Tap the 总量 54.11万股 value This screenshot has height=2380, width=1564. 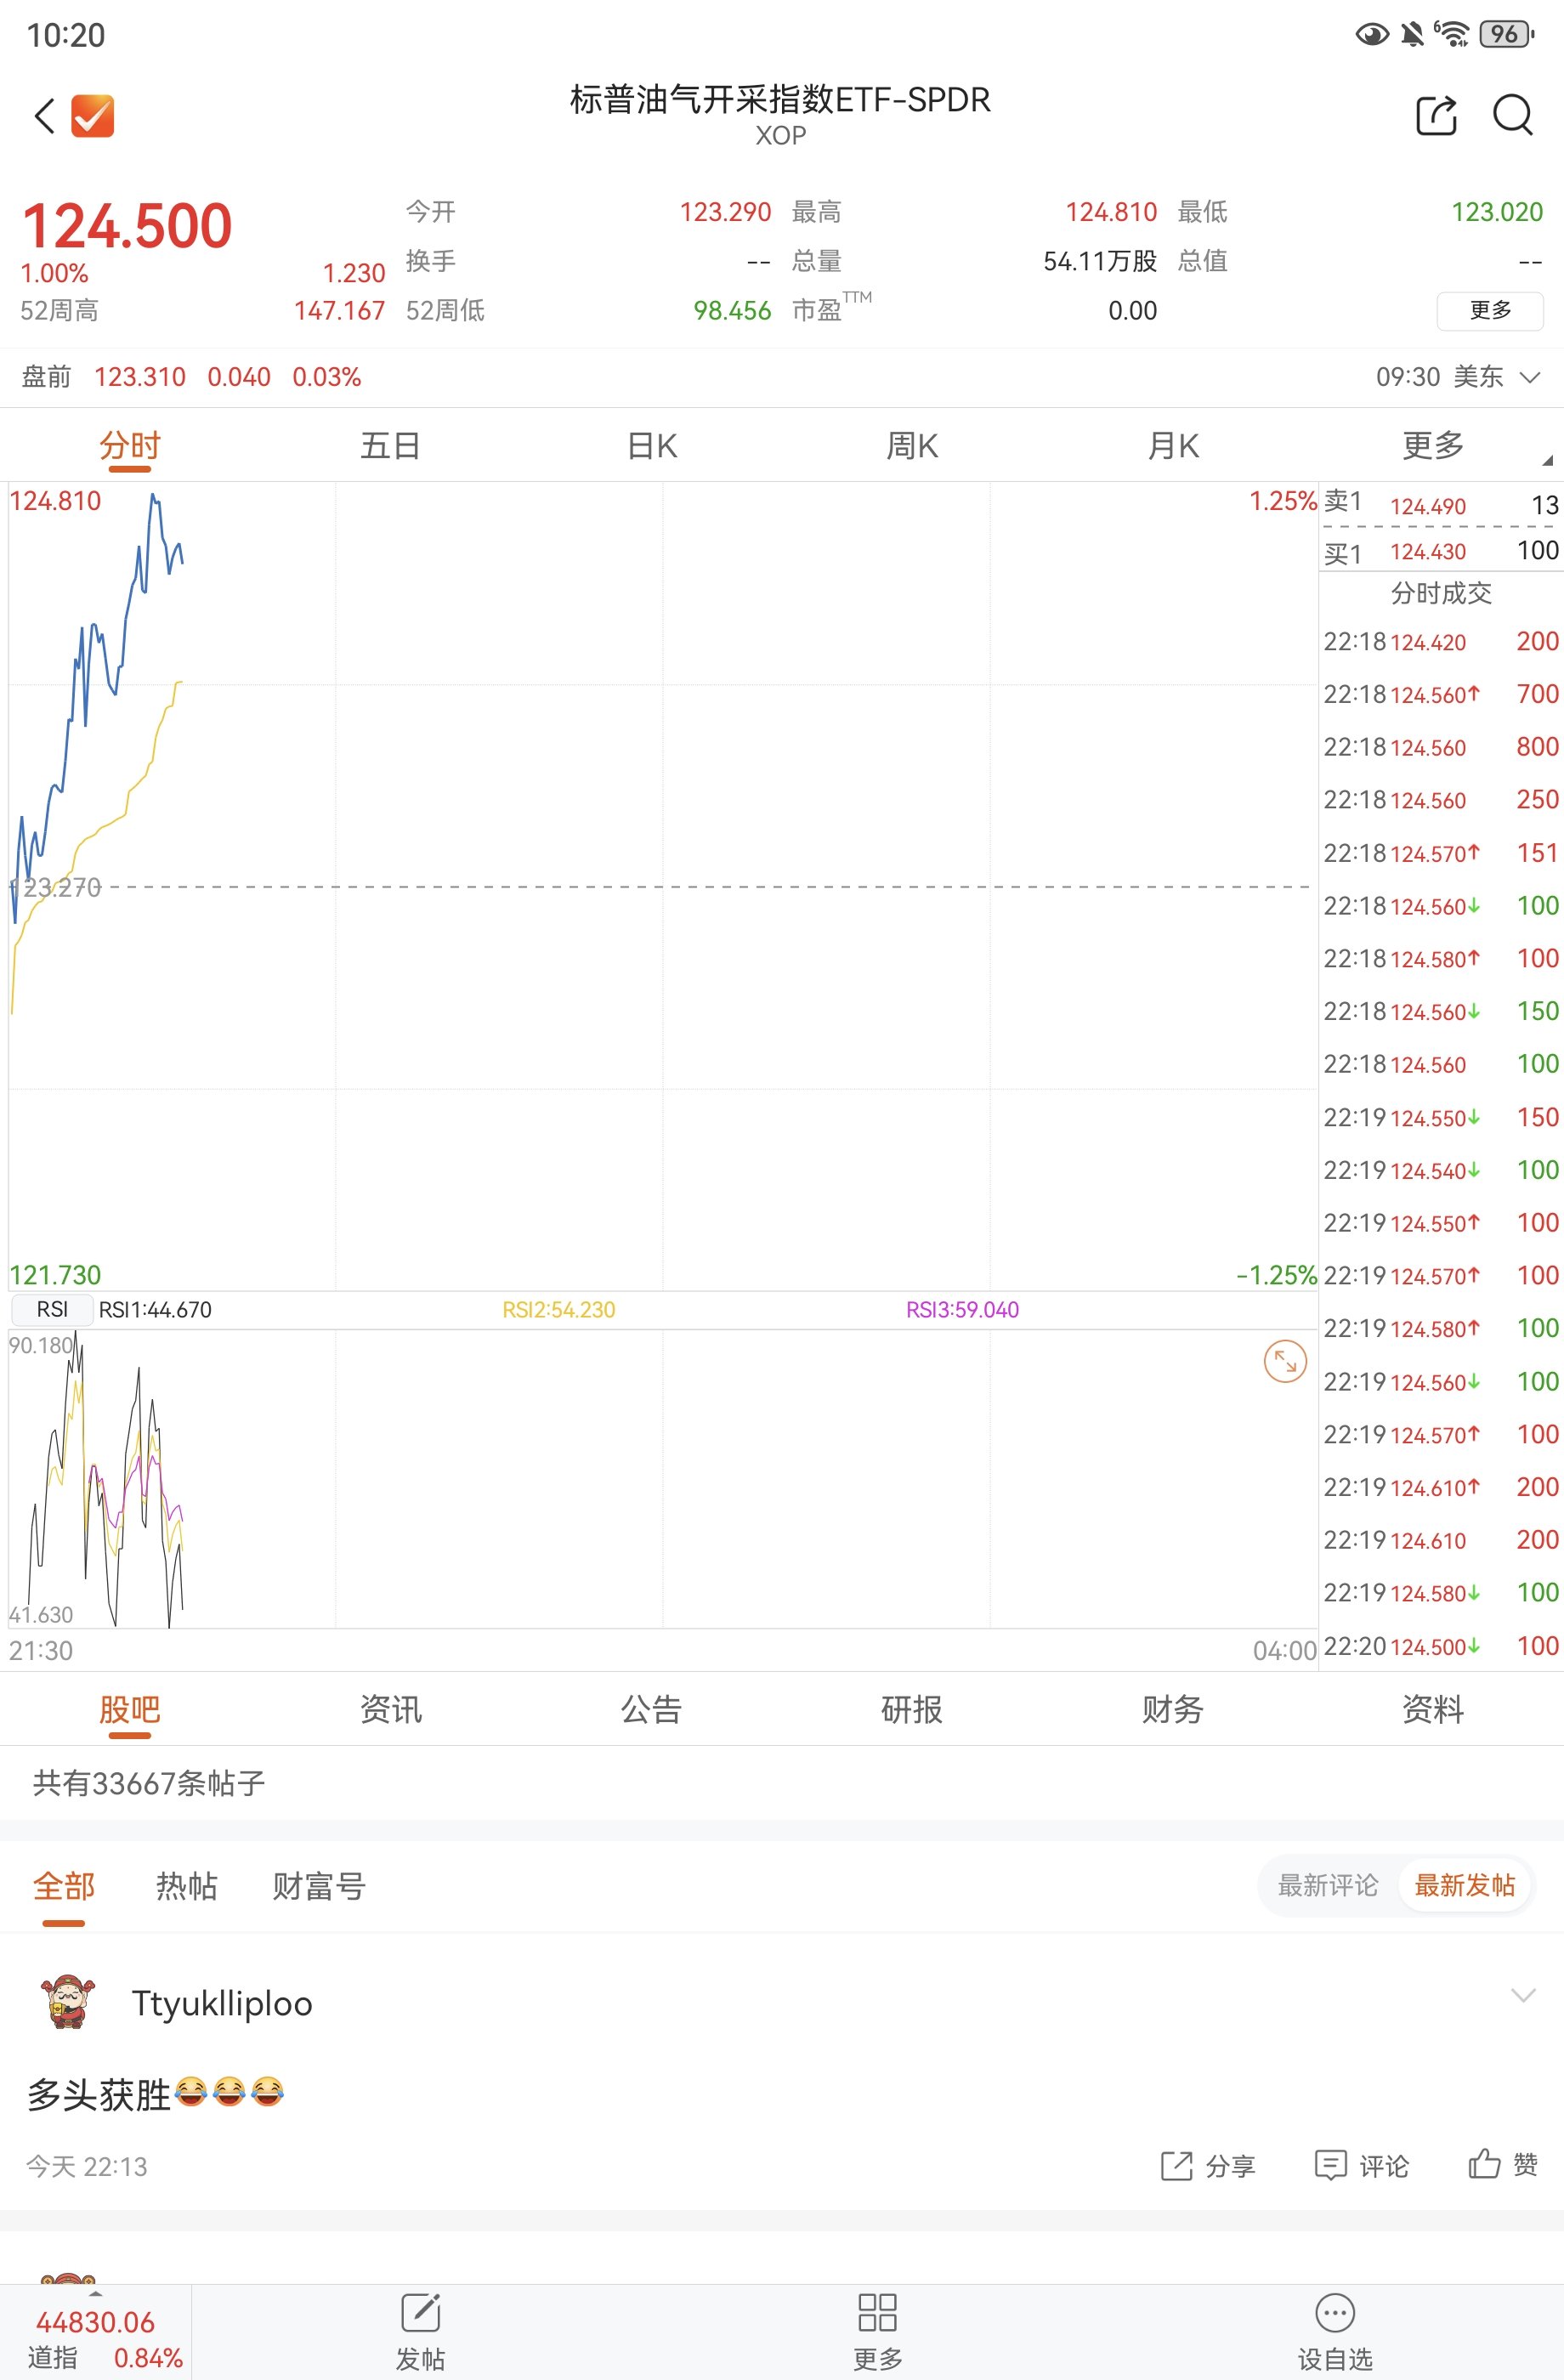[x=1100, y=261]
